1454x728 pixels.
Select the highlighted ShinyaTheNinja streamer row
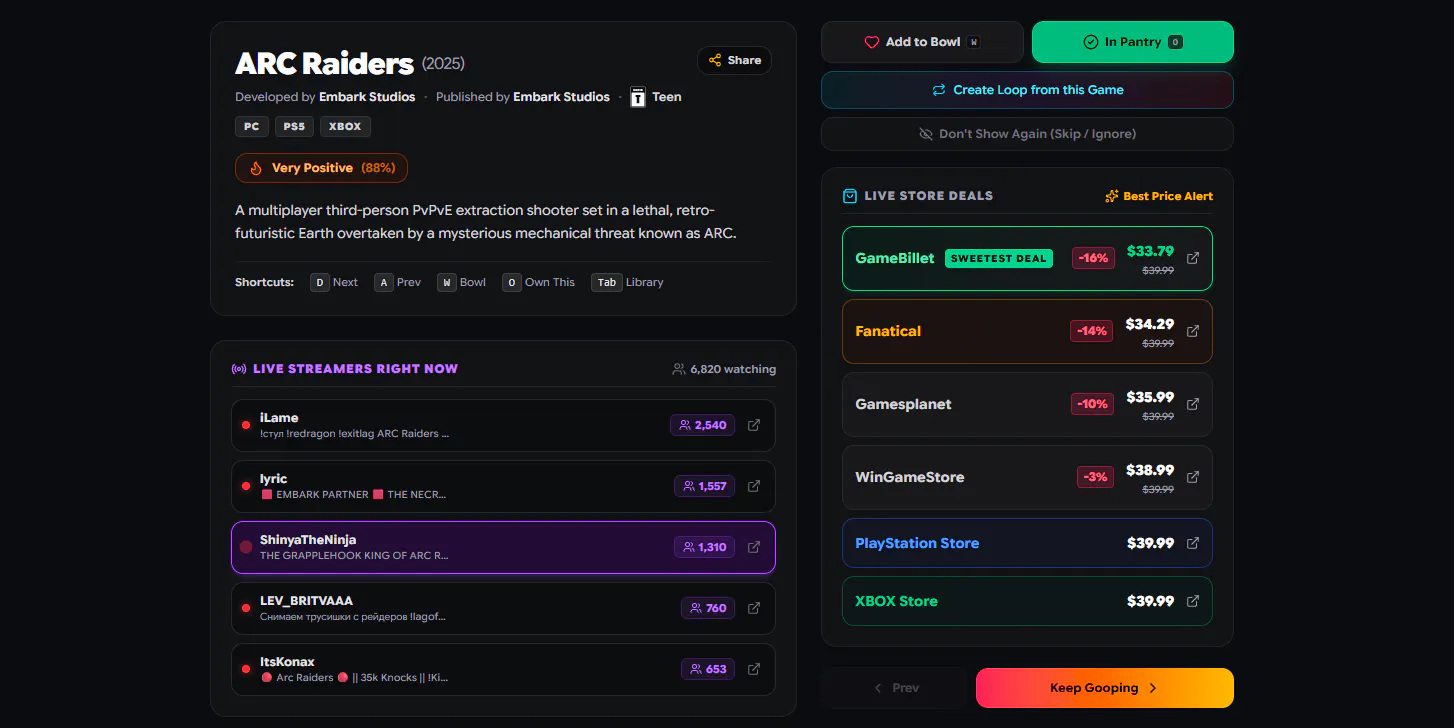coord(503,547)
